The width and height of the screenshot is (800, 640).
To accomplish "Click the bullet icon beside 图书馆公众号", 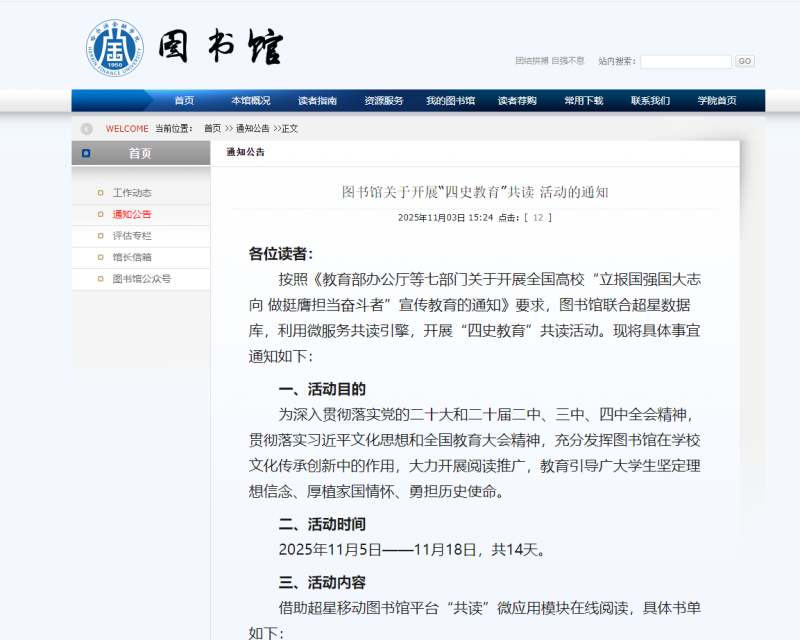I will (x=100, y=279).
